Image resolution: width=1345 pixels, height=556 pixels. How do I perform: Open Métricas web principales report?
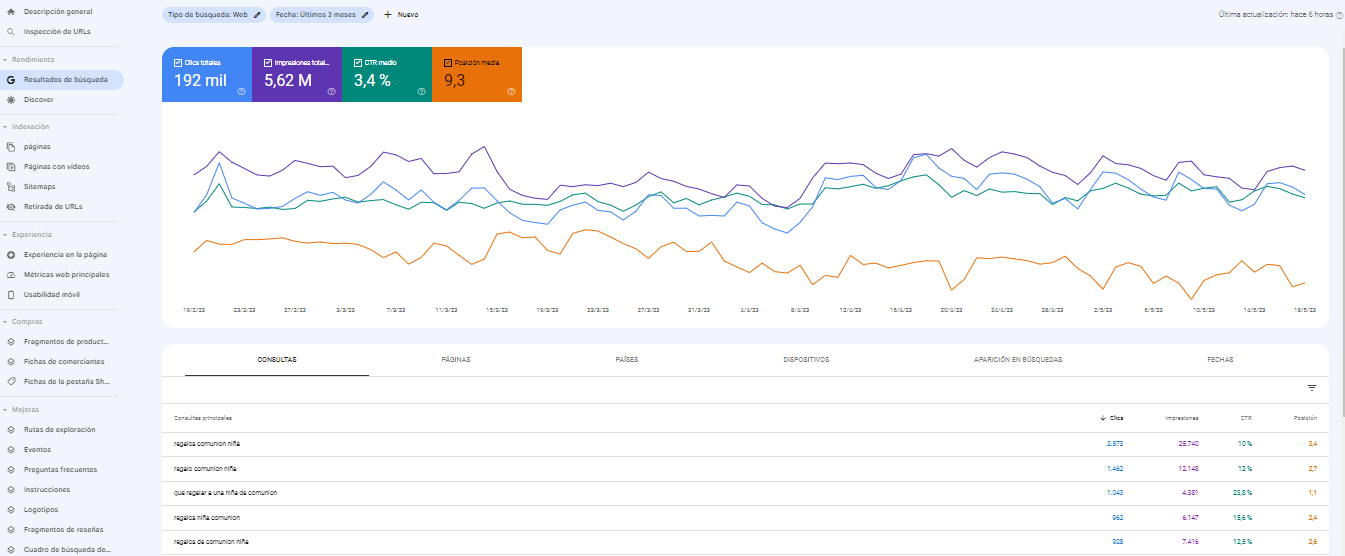[66, 275]
